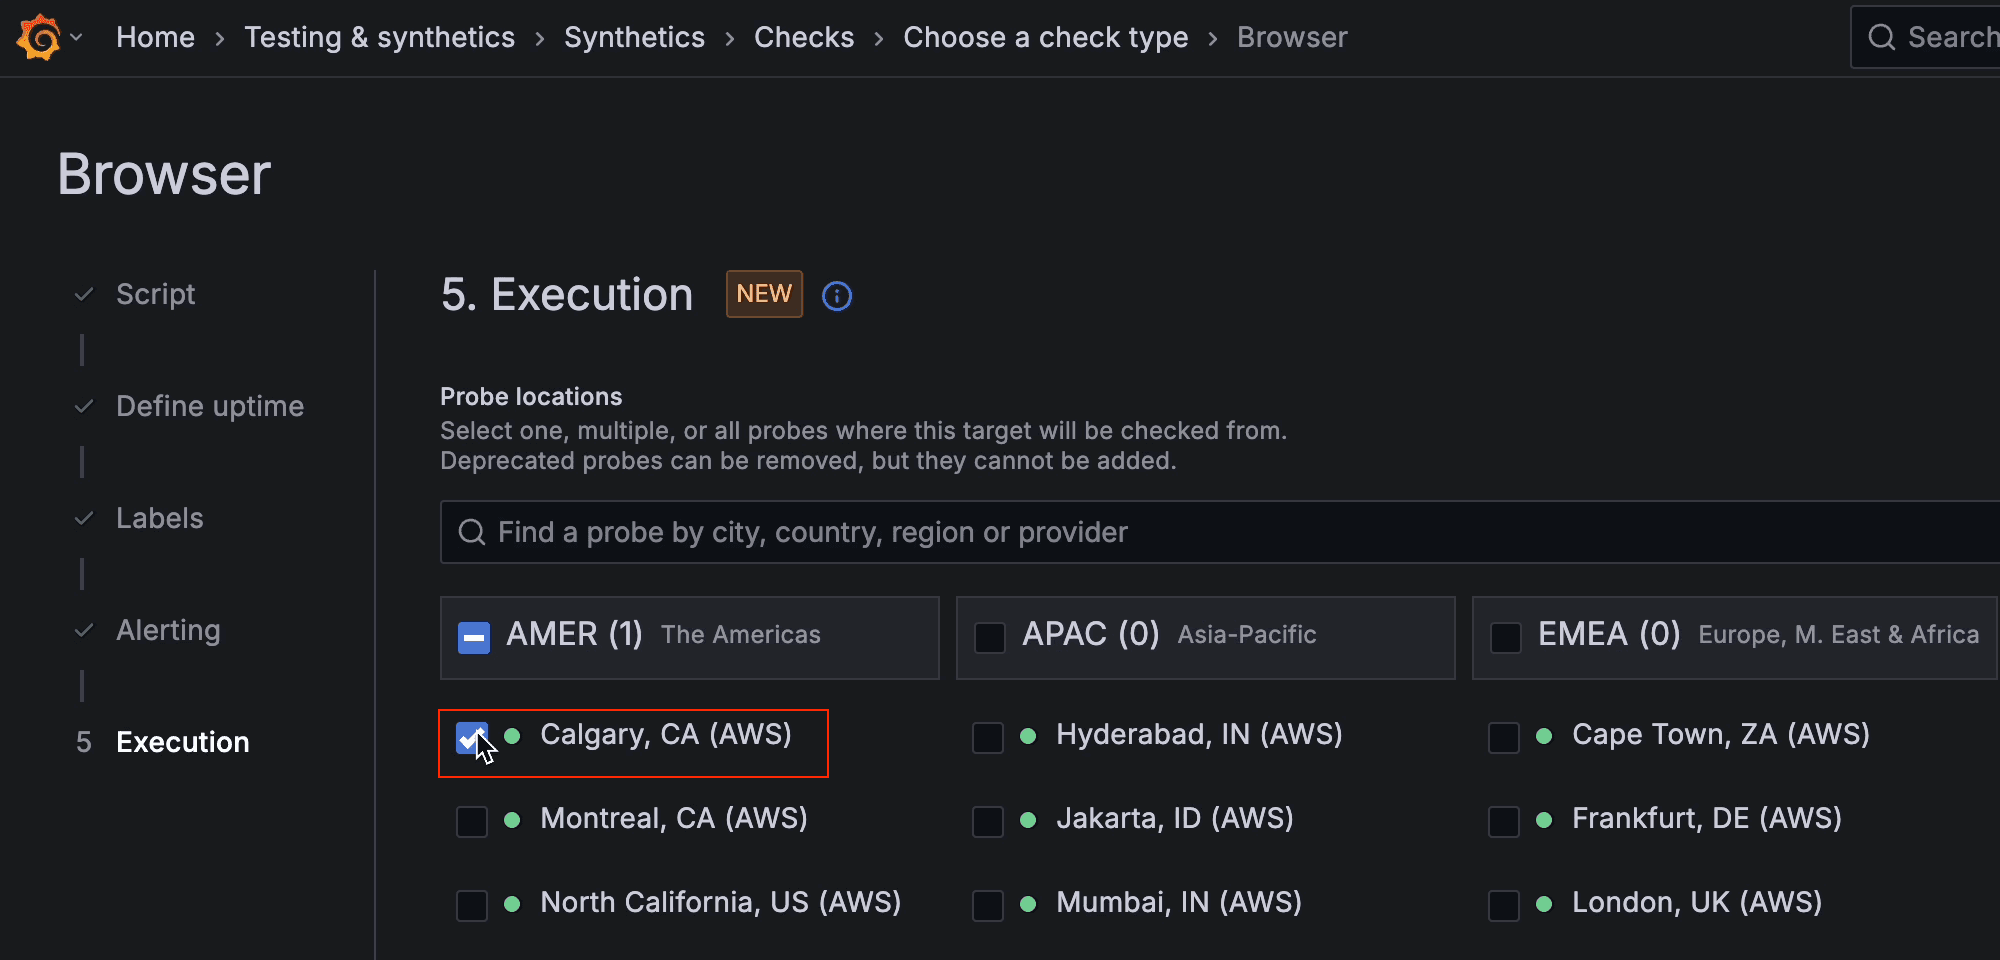Go to Choose a check type page
The width and height of the screenshot is (2000, 960).
pos(1045,37)
